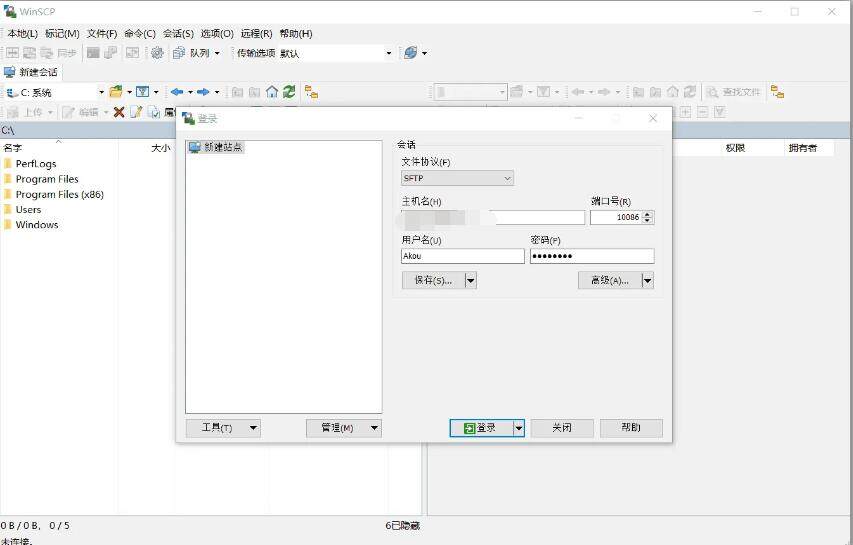Click the save (保存) button
Image resolution: width=853 pixels, height=545 pixels.
[x=434, y=280]
